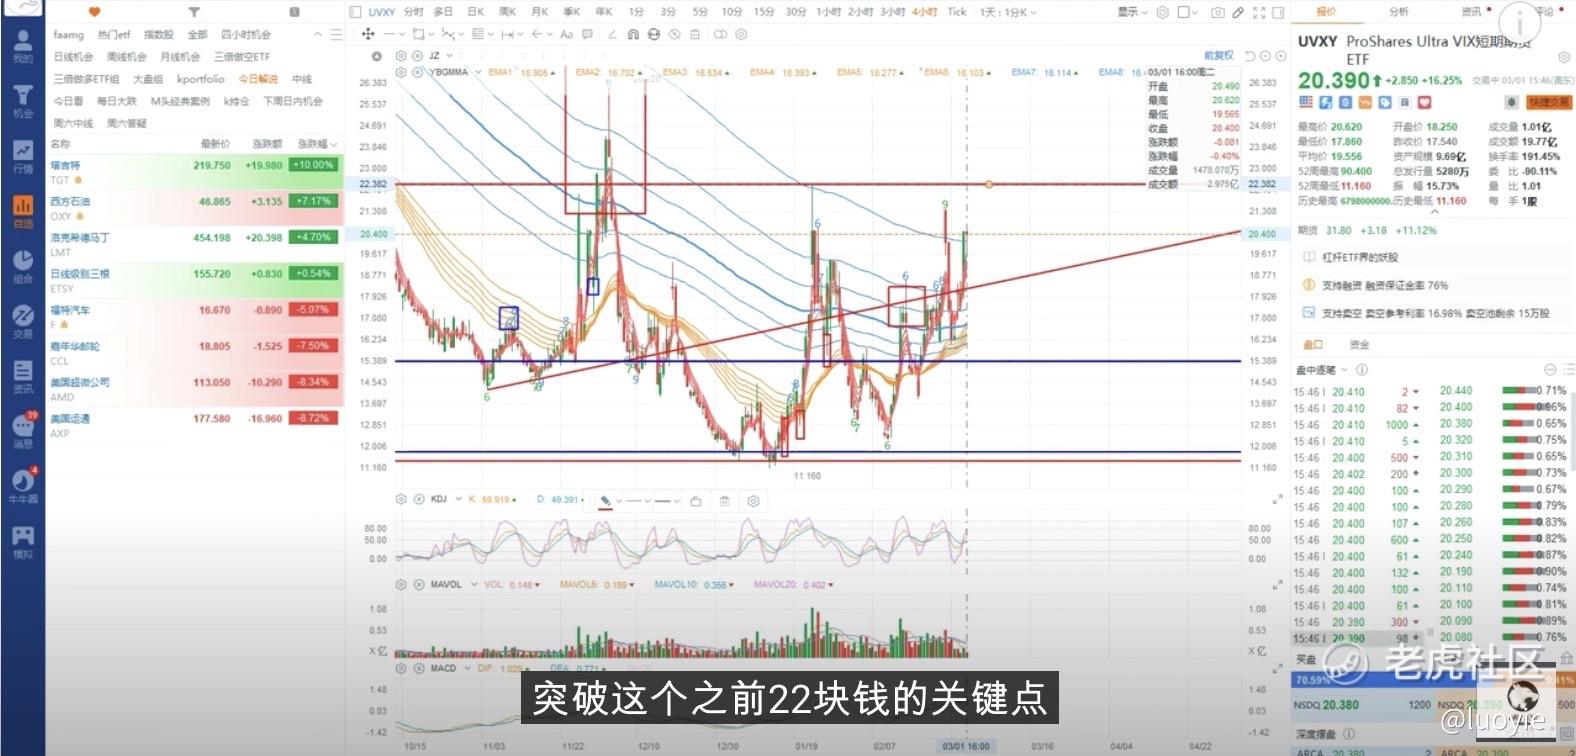Select the kportfolio watchlist group
1576x756 pixels.
(200, 78)
